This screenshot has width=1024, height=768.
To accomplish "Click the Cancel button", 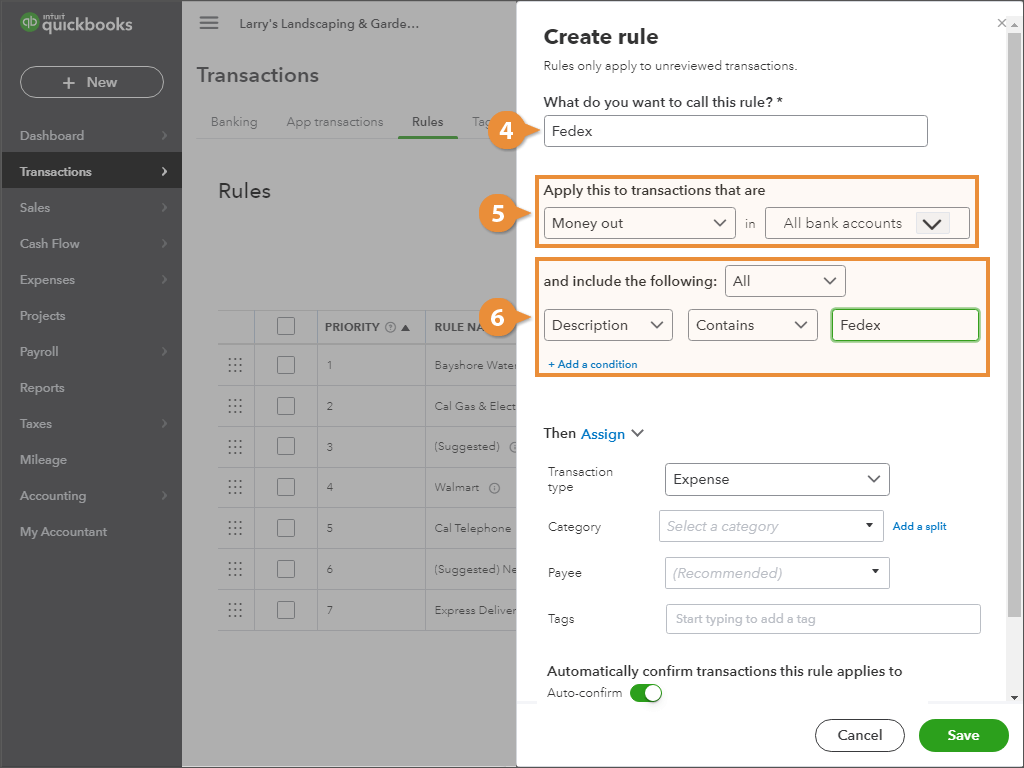I will click(x=859, y=735).
